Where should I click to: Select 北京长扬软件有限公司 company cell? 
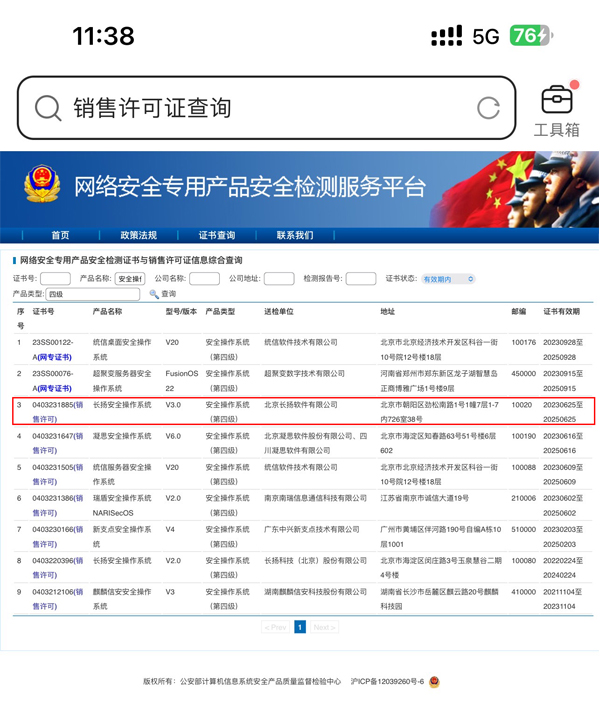(x=301, y=405)
